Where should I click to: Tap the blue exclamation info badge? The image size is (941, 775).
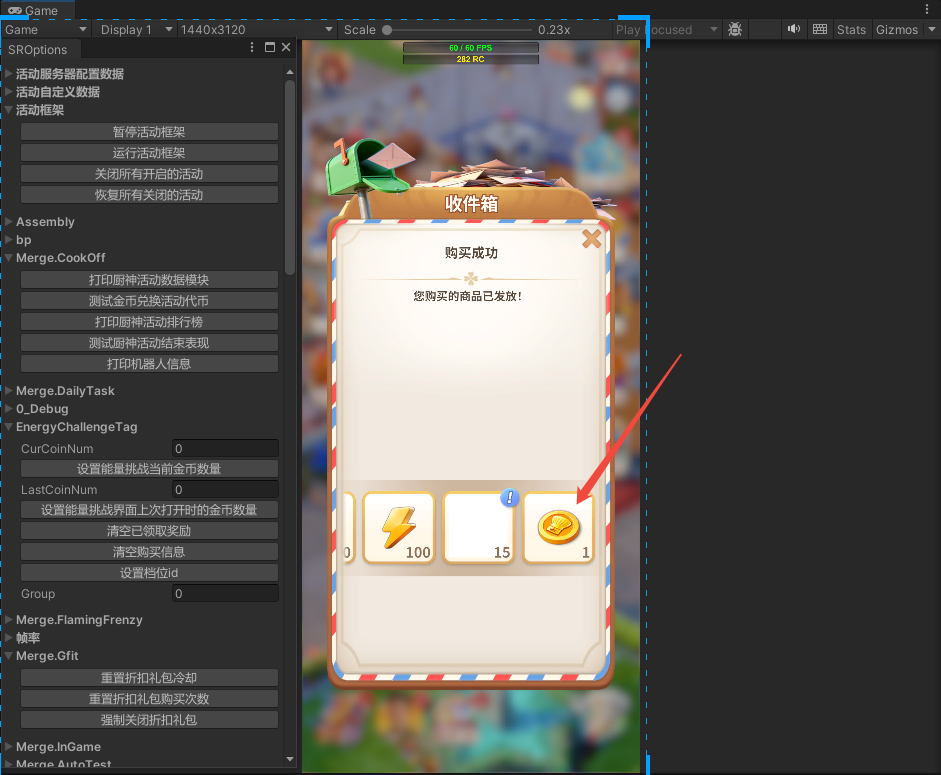pyautogui.click(x=510, y=497)
